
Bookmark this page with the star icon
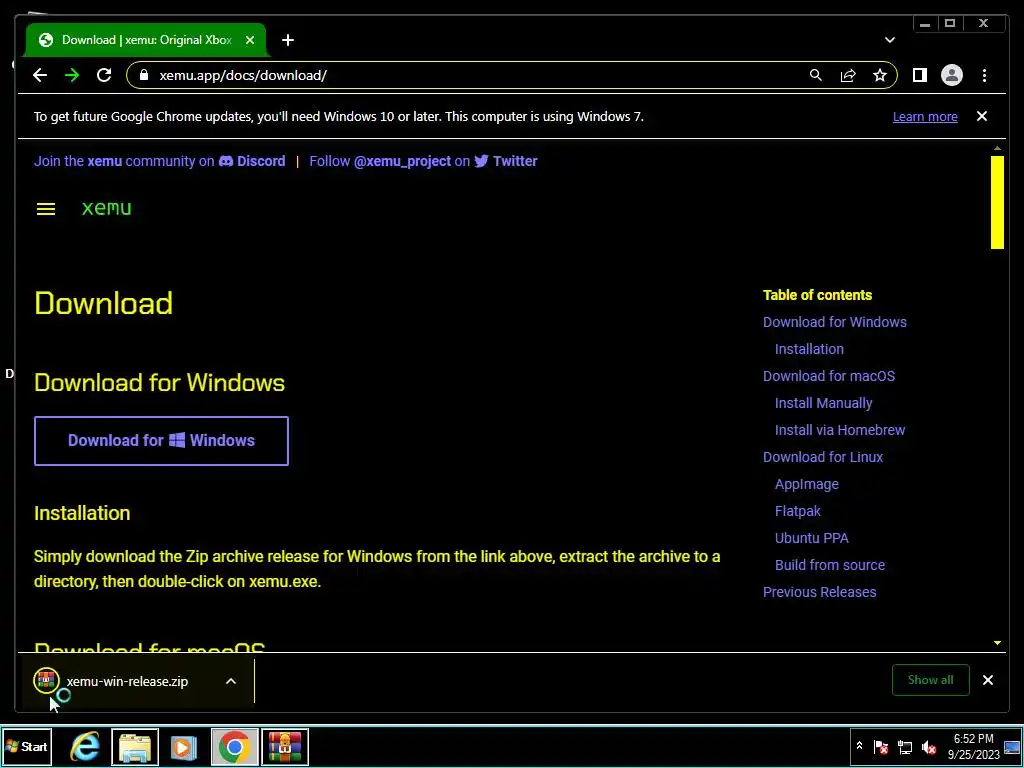coord(880,75)
